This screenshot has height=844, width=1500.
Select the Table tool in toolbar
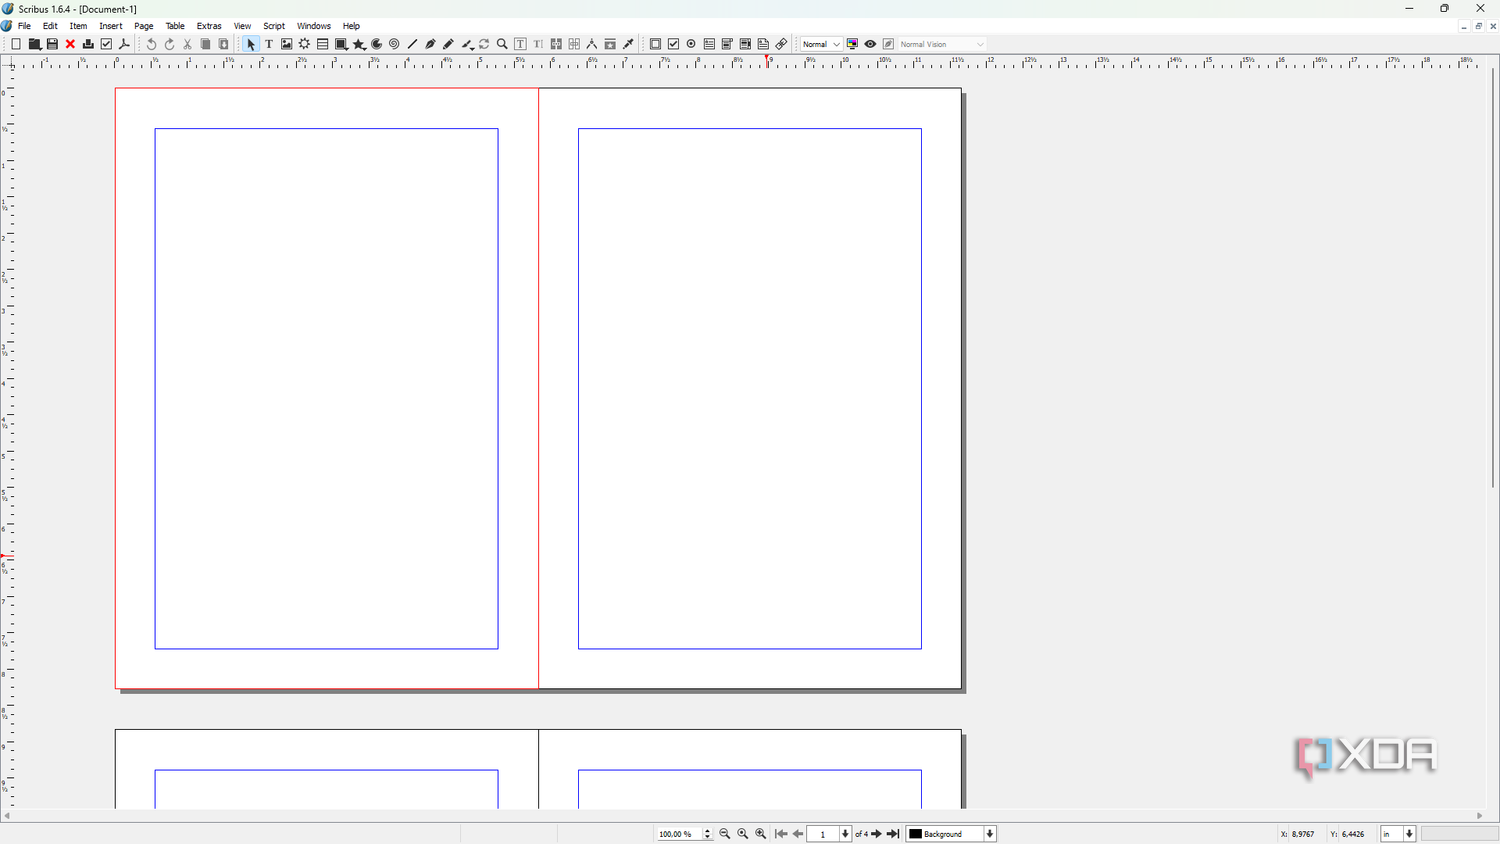[x=323, y=44]
